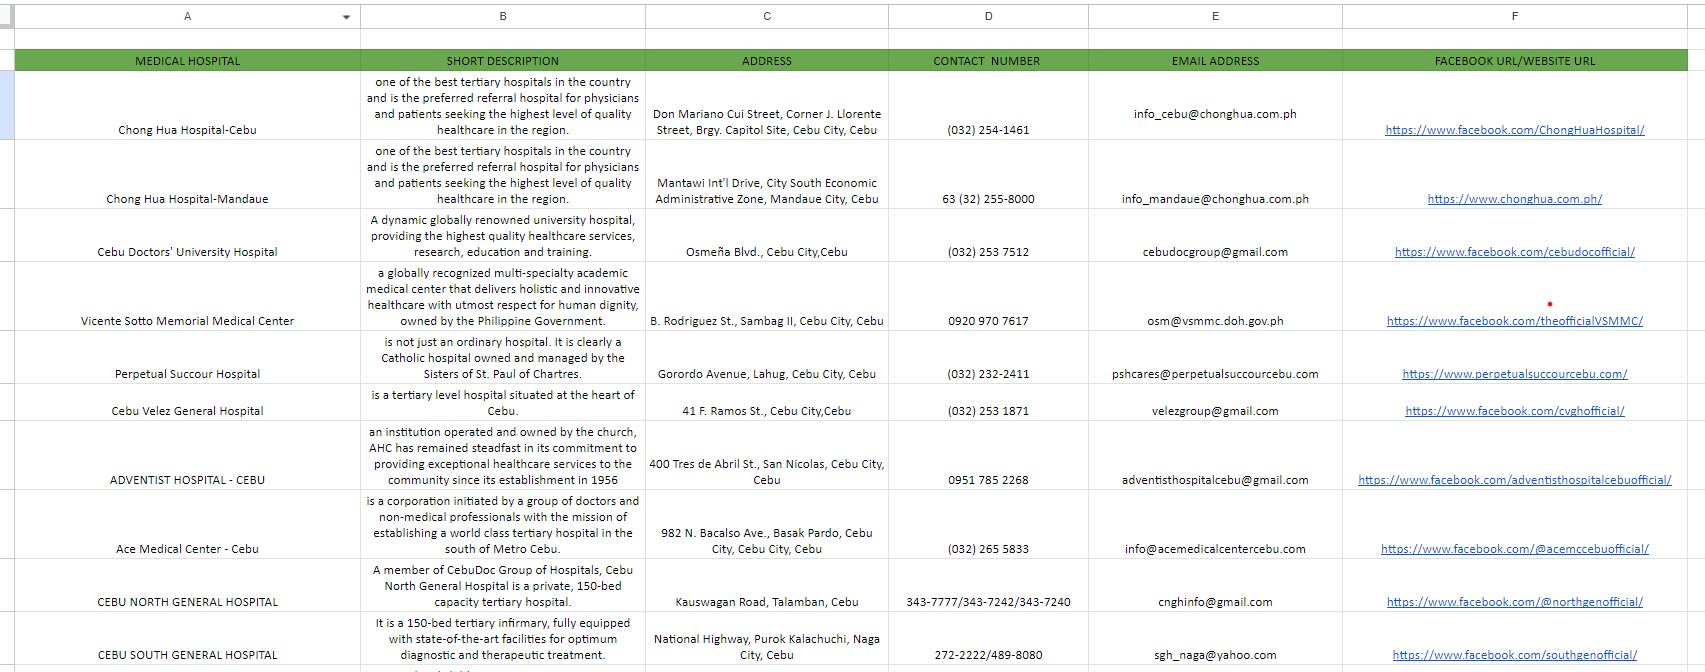
Task: Select the 41 F. Ramos St. address cell
Action: point(767,403)
